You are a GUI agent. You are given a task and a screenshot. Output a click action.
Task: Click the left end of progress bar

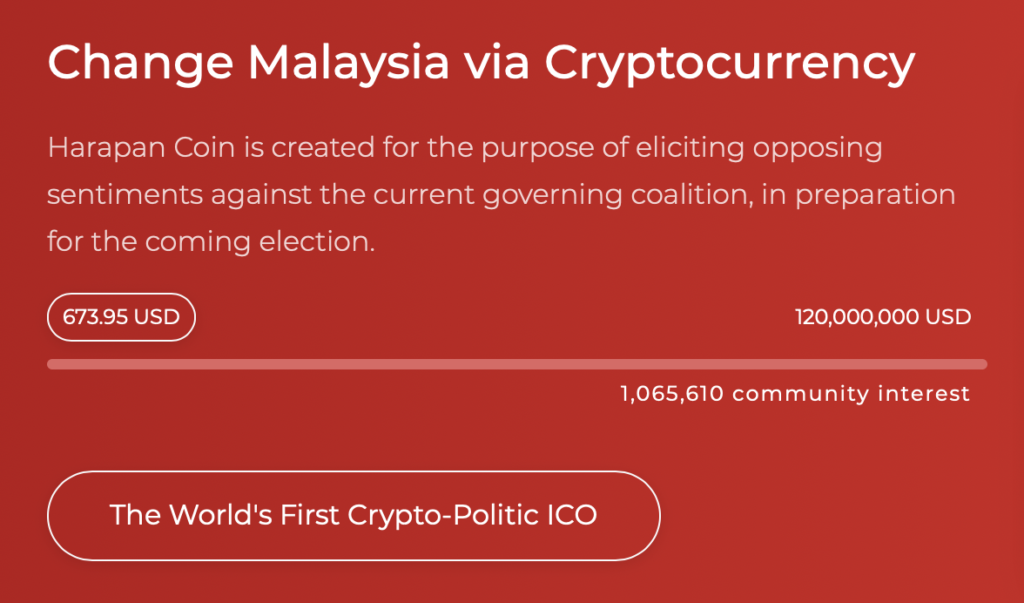[54, 364]
